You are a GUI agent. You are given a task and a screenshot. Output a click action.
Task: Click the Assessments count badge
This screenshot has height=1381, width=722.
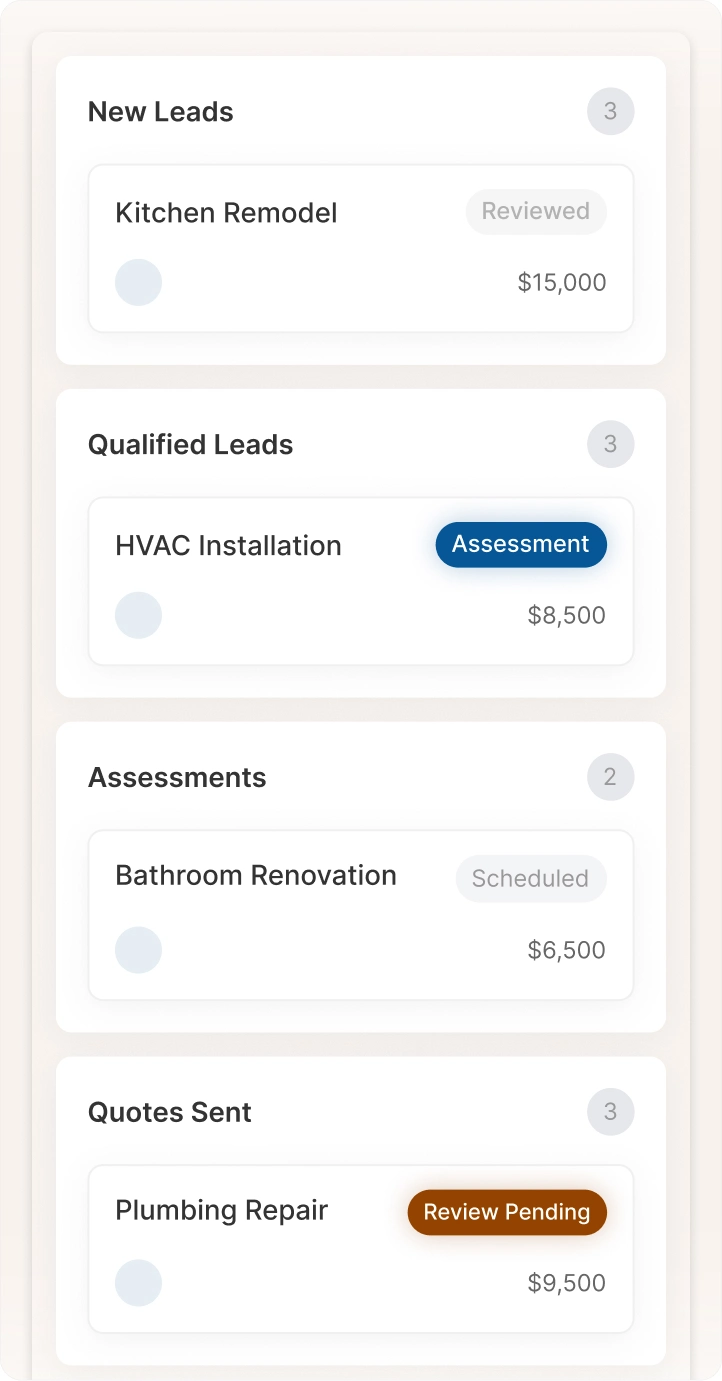[610, 777]
